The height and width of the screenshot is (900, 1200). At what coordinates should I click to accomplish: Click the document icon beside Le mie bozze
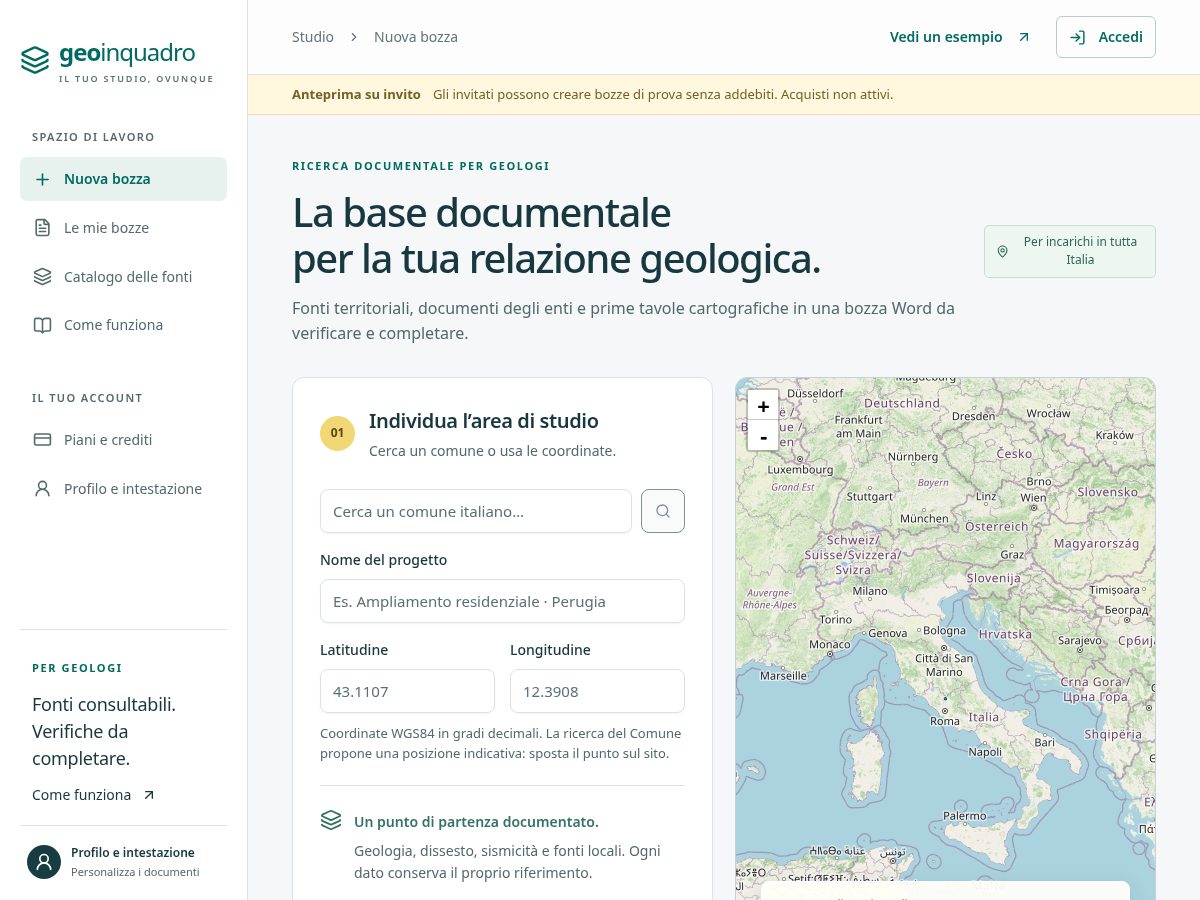pos(42,228)
